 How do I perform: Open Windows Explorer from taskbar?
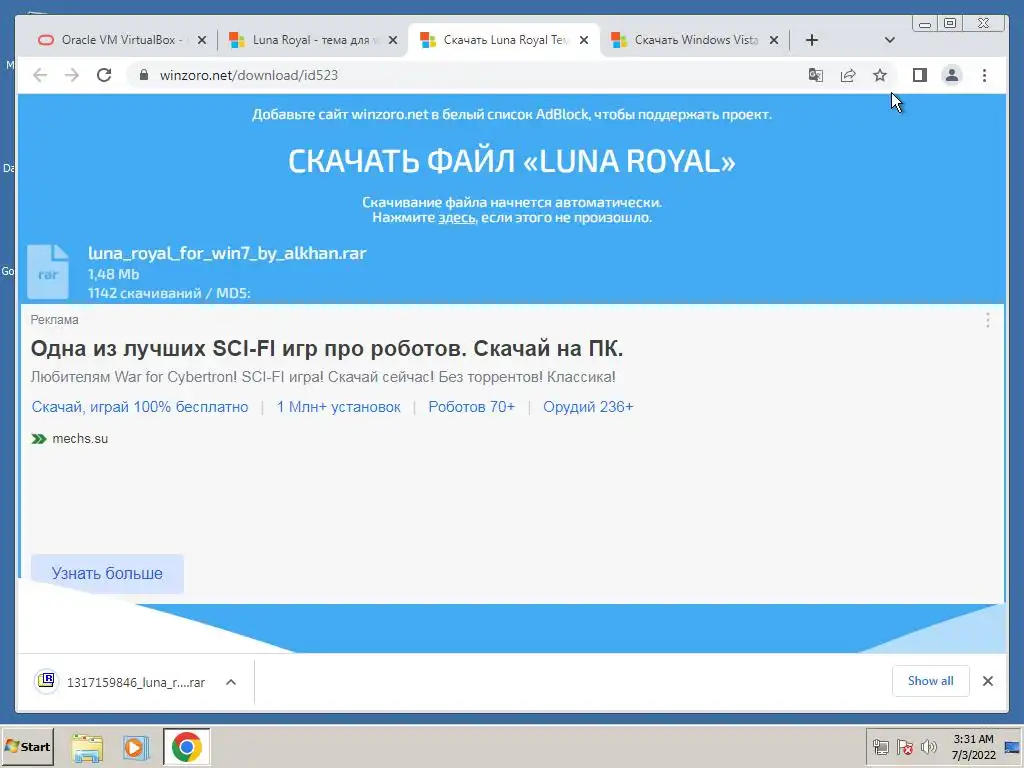(x=87, y=748)
